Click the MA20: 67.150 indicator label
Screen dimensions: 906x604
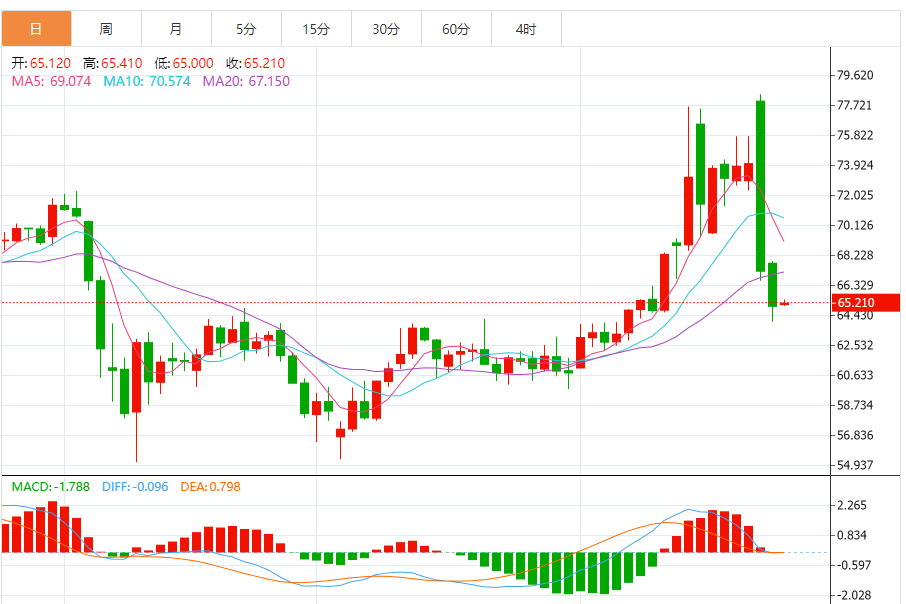(246, 81)
